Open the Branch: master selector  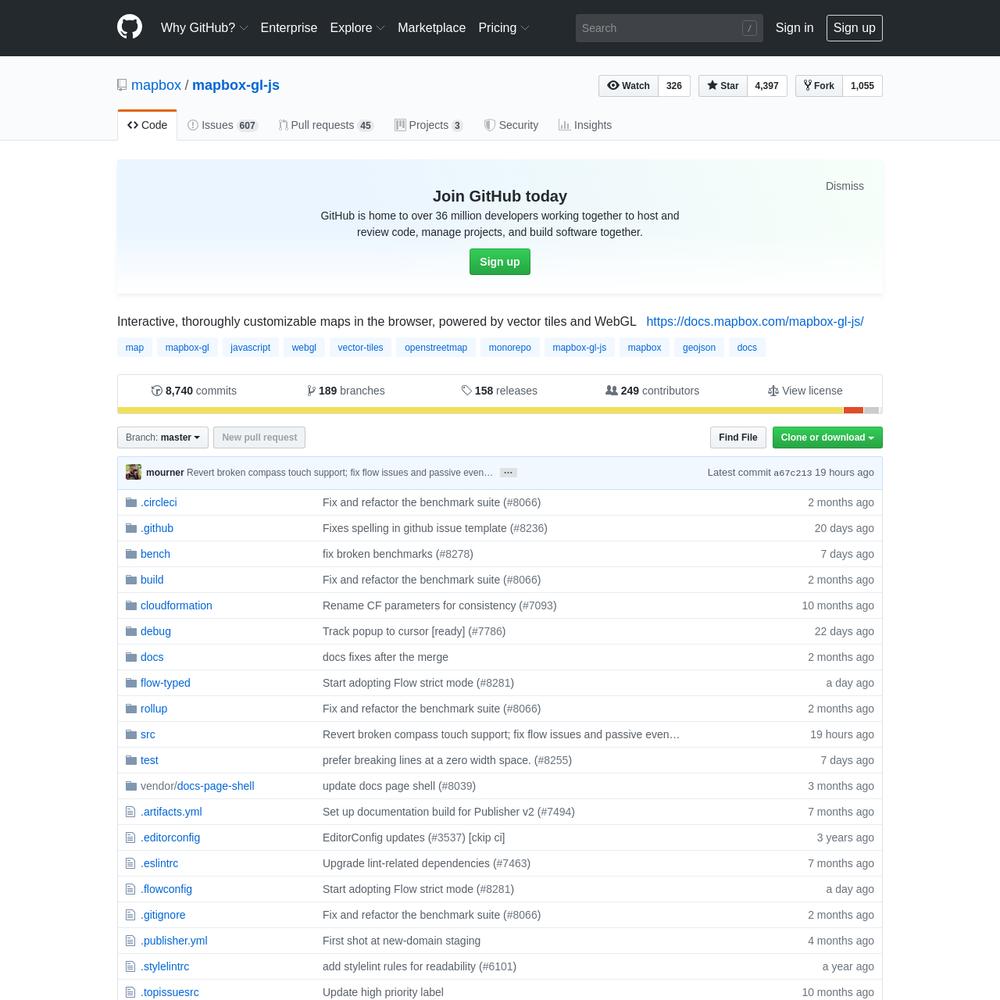click(x=163, y=438)
